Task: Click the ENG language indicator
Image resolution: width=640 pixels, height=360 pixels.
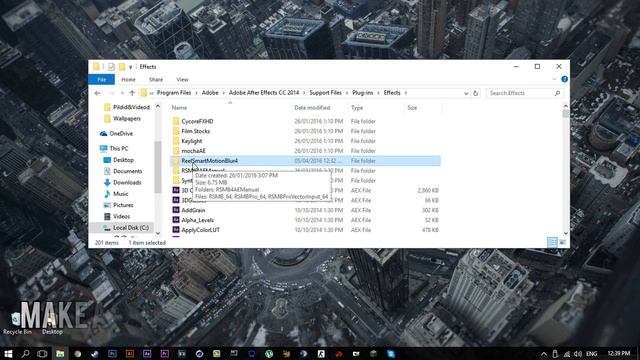Action: coord(591,354)
